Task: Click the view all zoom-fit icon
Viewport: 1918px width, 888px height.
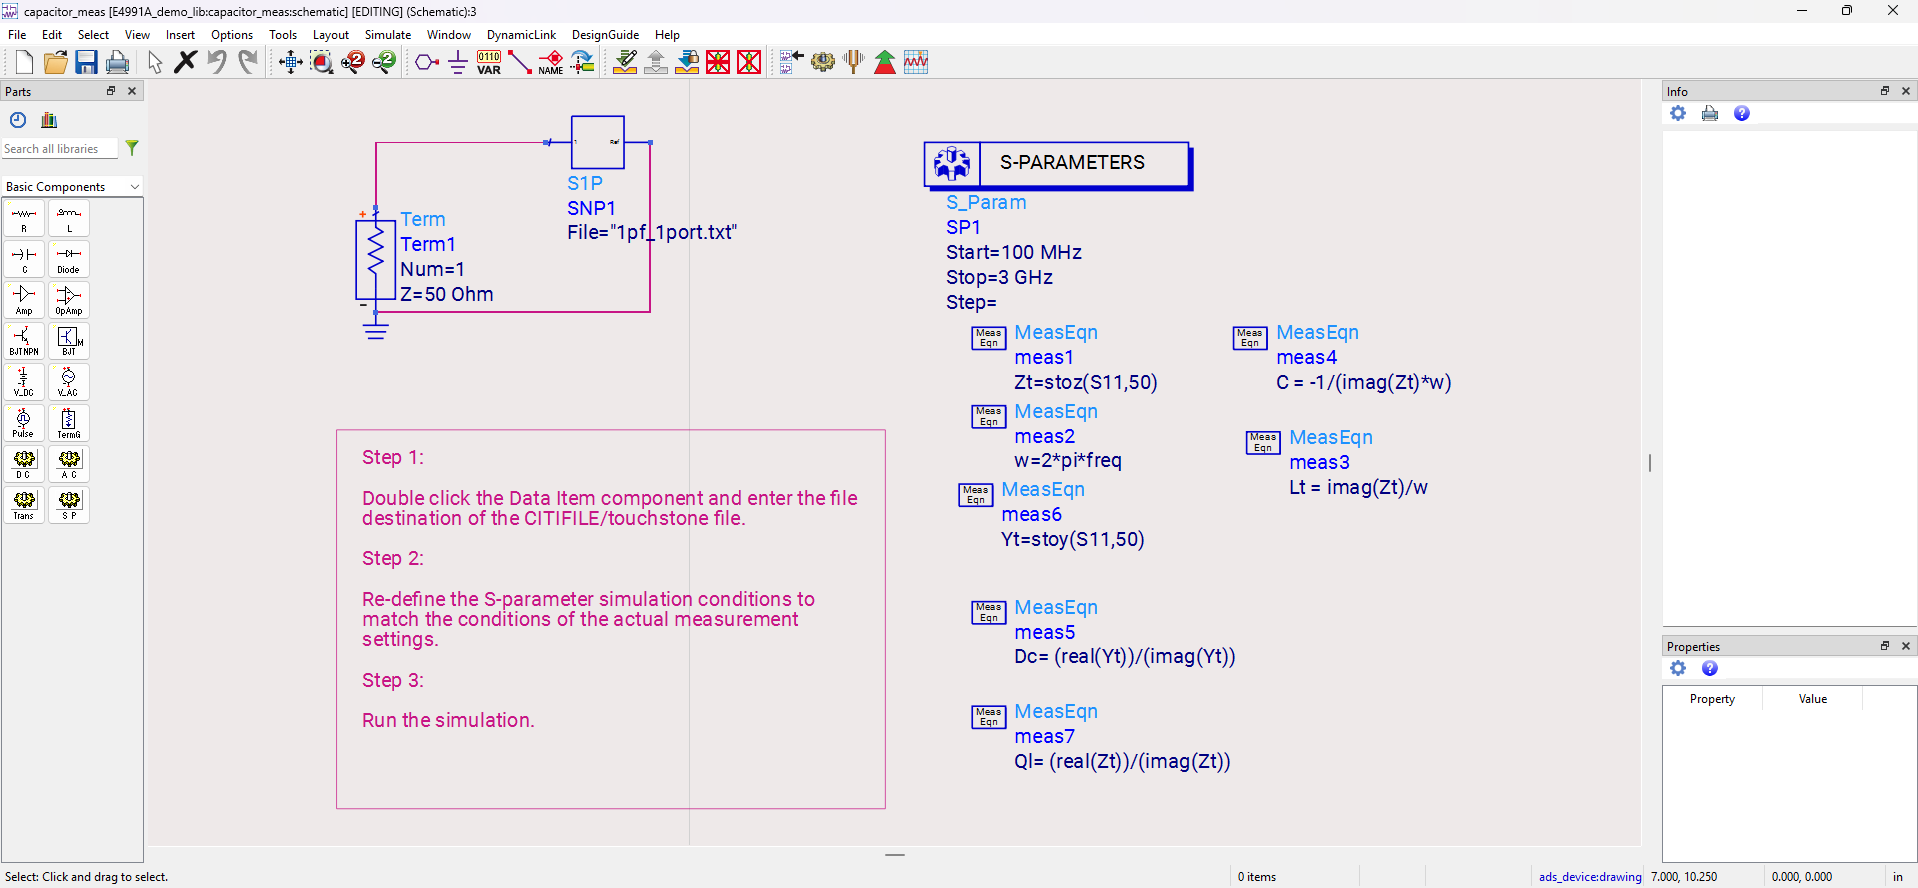Action: point(291,62)
